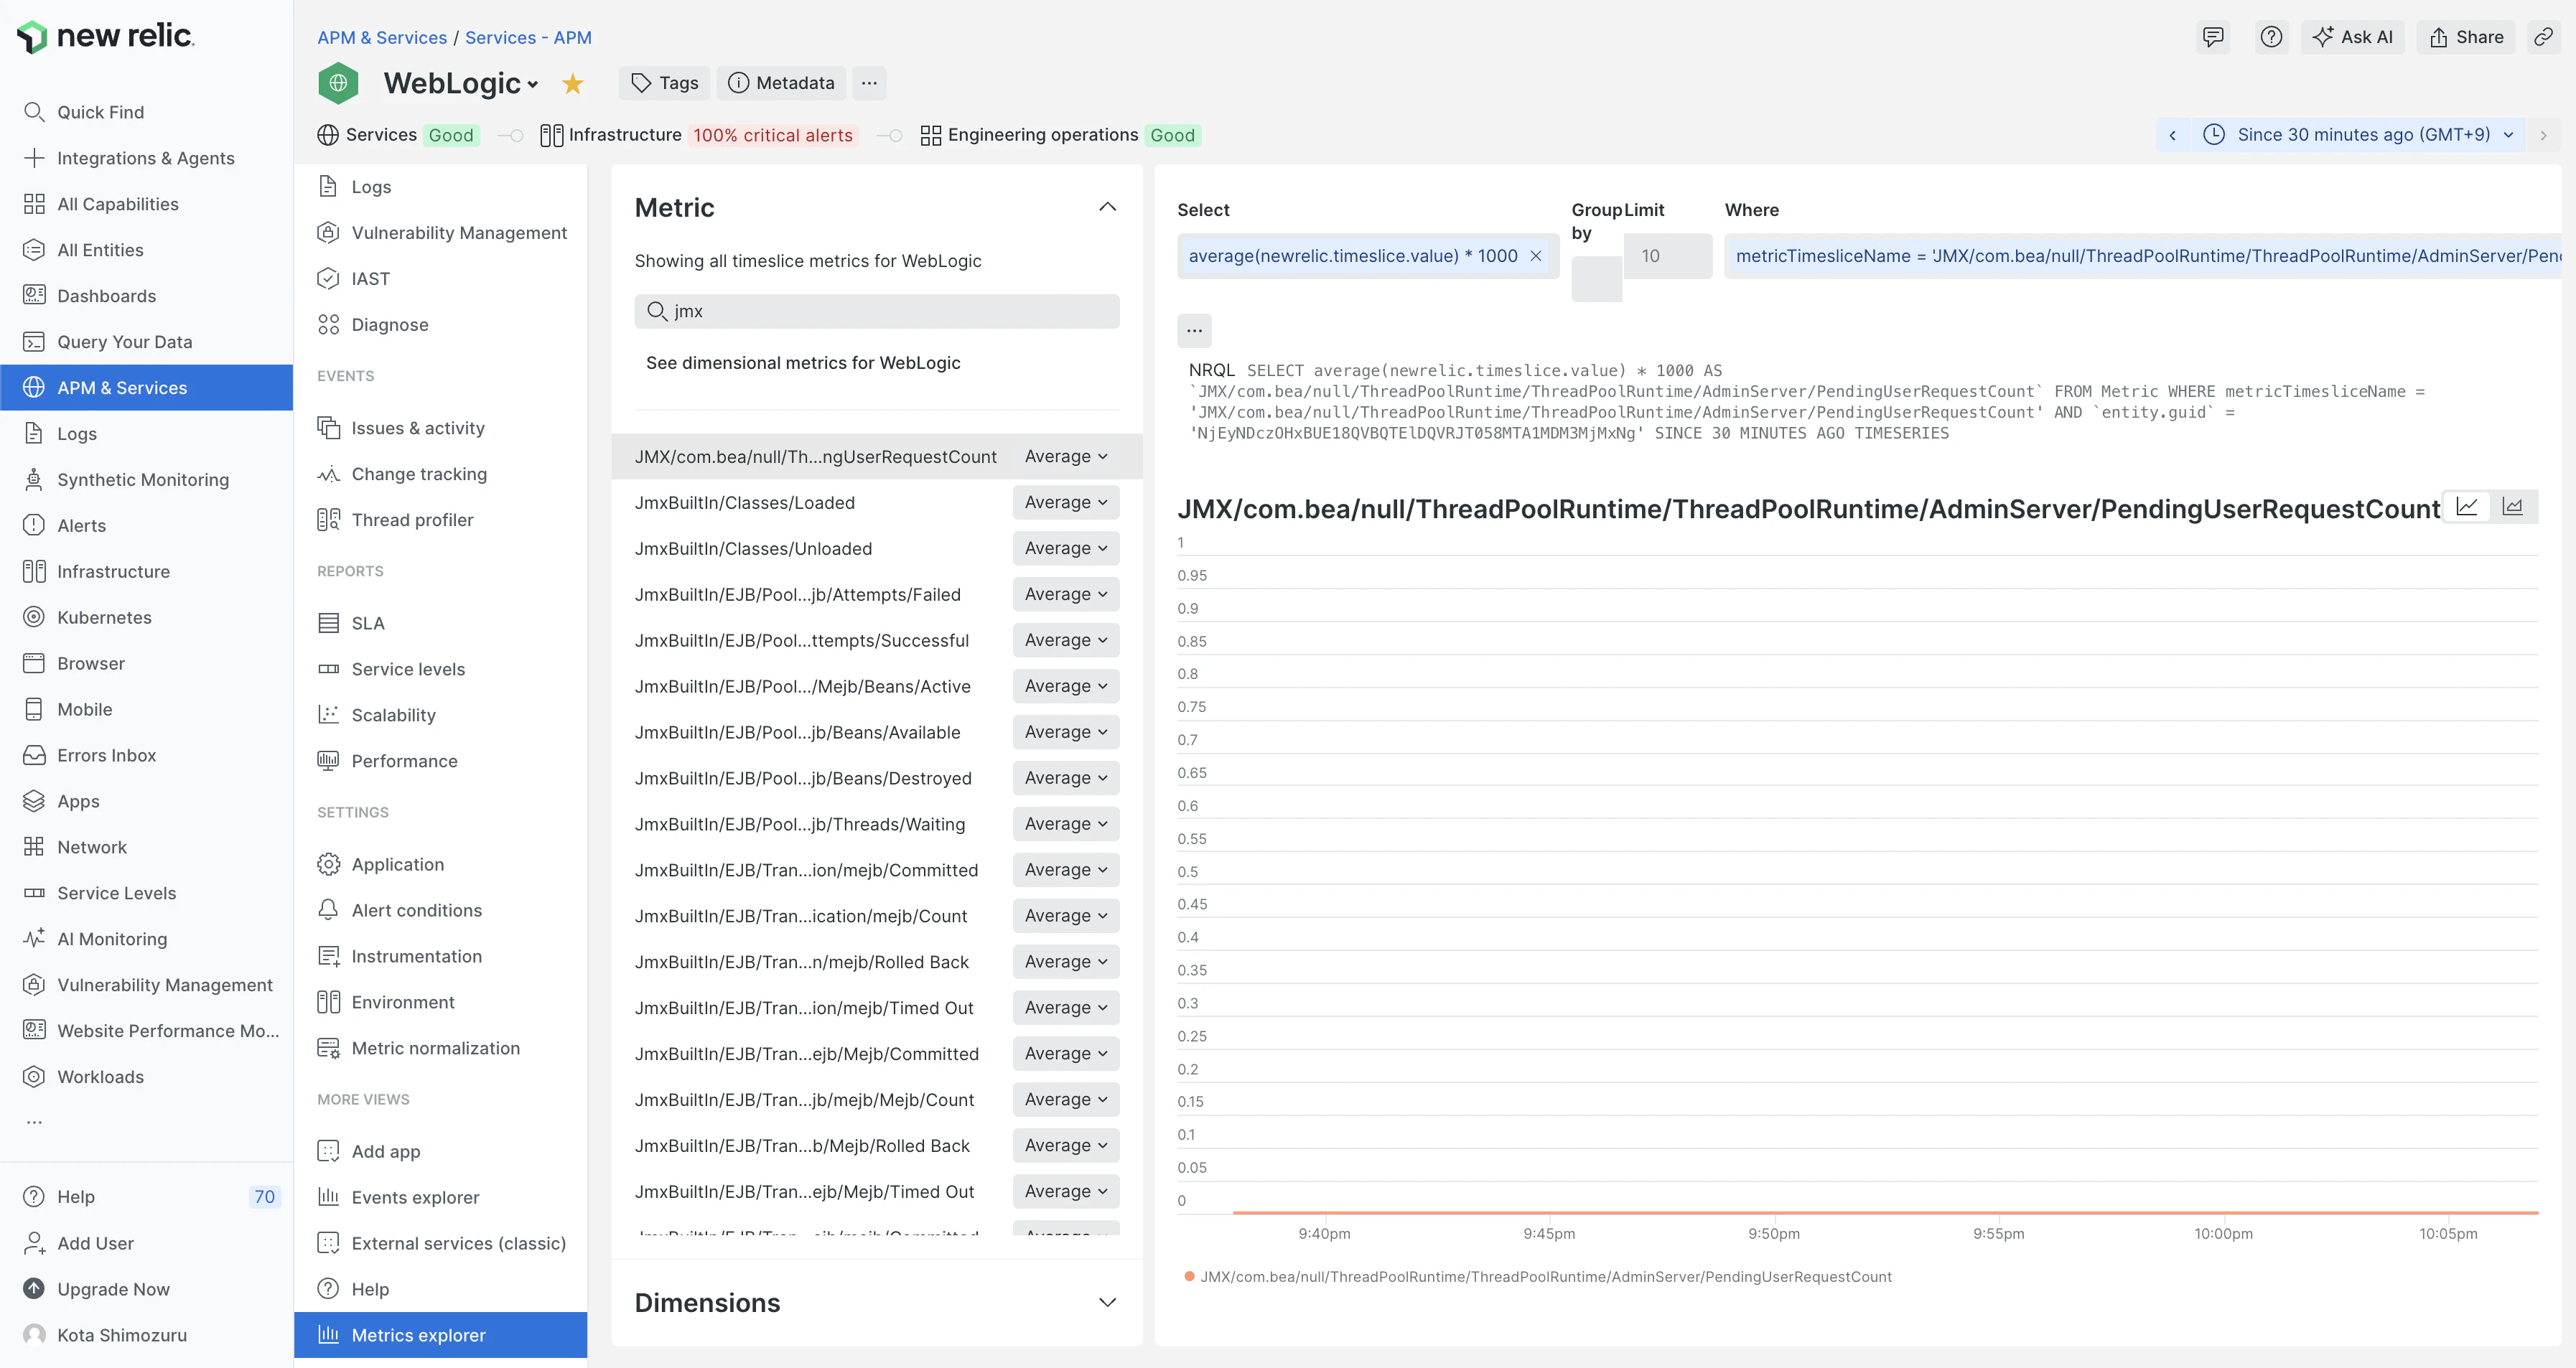Open Average dropdown for the selected PendingUserRequestCount metric

click(1066, 456)
